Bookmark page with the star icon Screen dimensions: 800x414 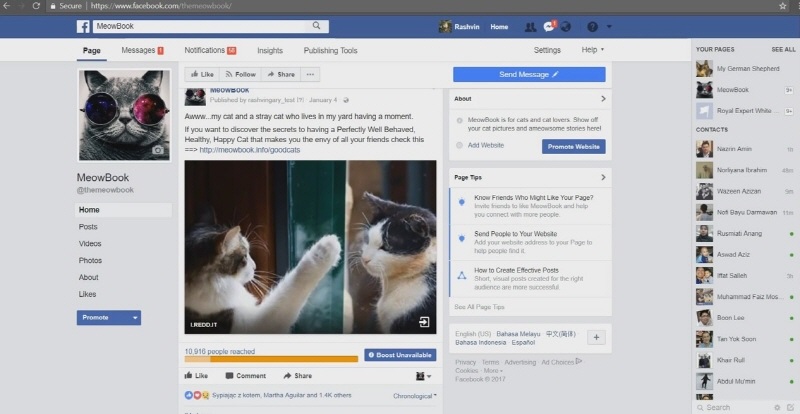tap(783, 6)
